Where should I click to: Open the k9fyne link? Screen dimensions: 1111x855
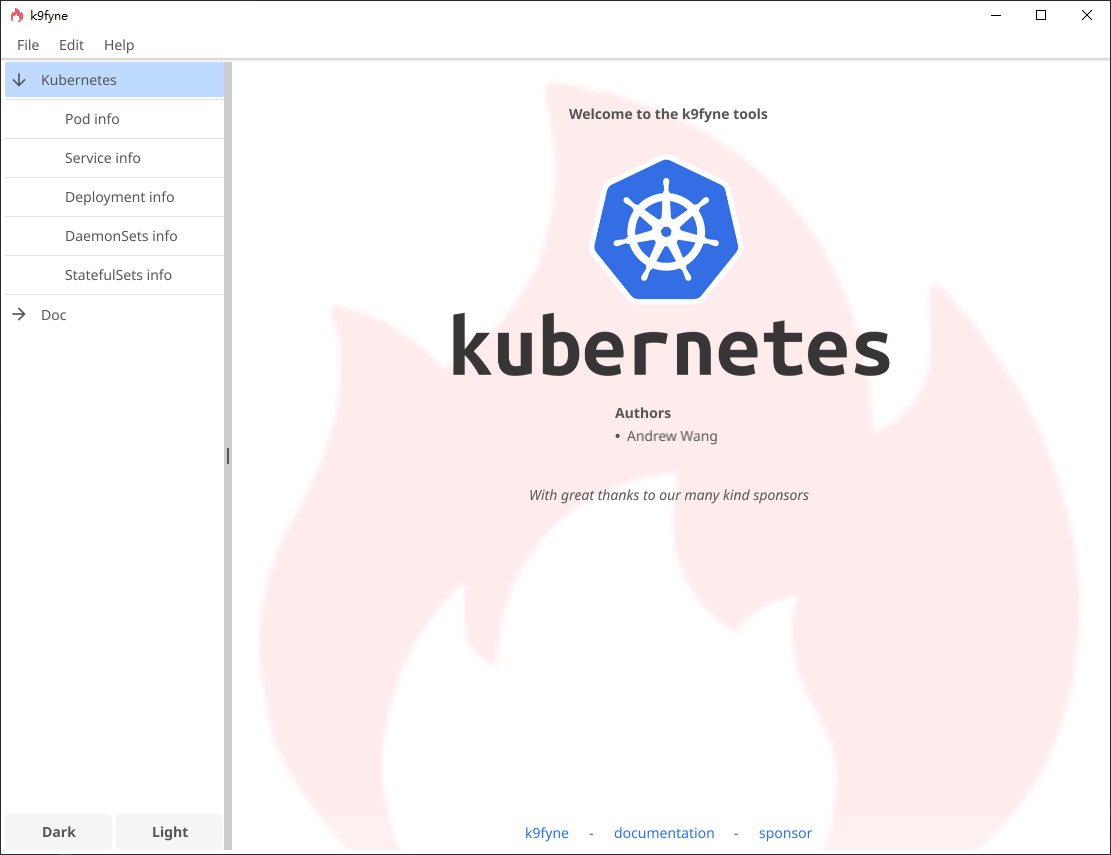[546, 833]
